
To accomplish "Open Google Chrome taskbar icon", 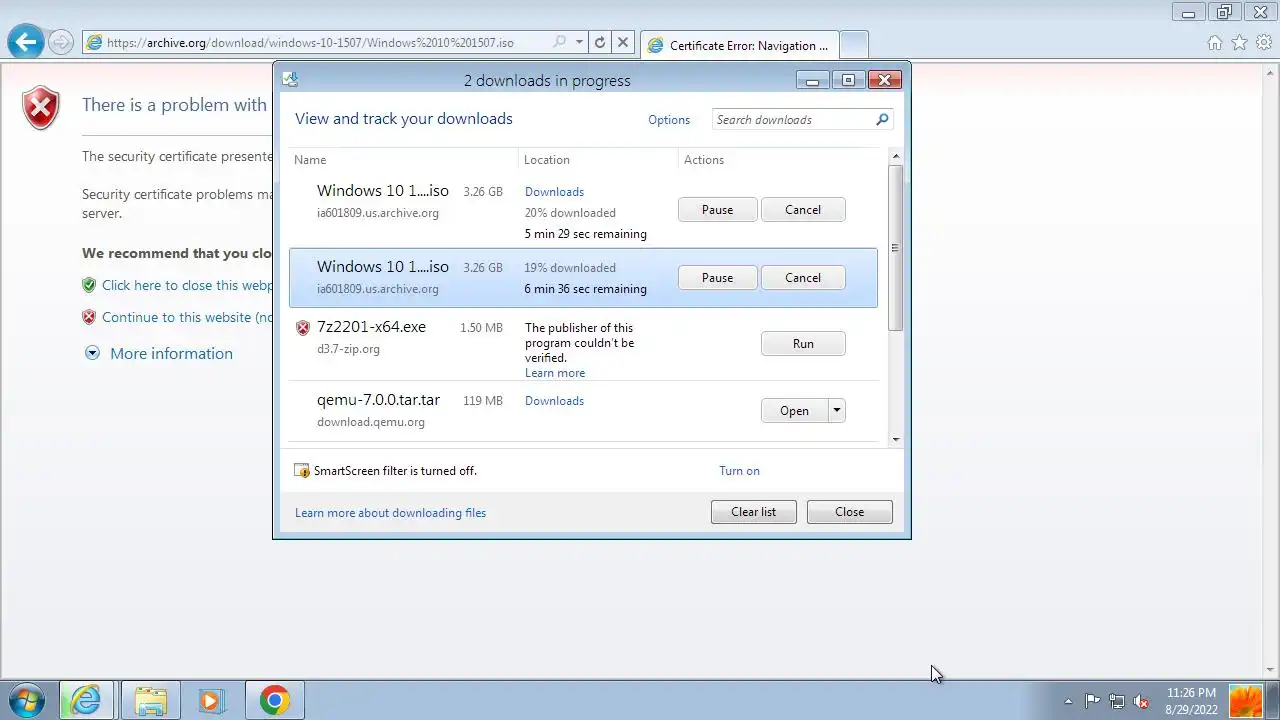I will [x=275, y=700].
